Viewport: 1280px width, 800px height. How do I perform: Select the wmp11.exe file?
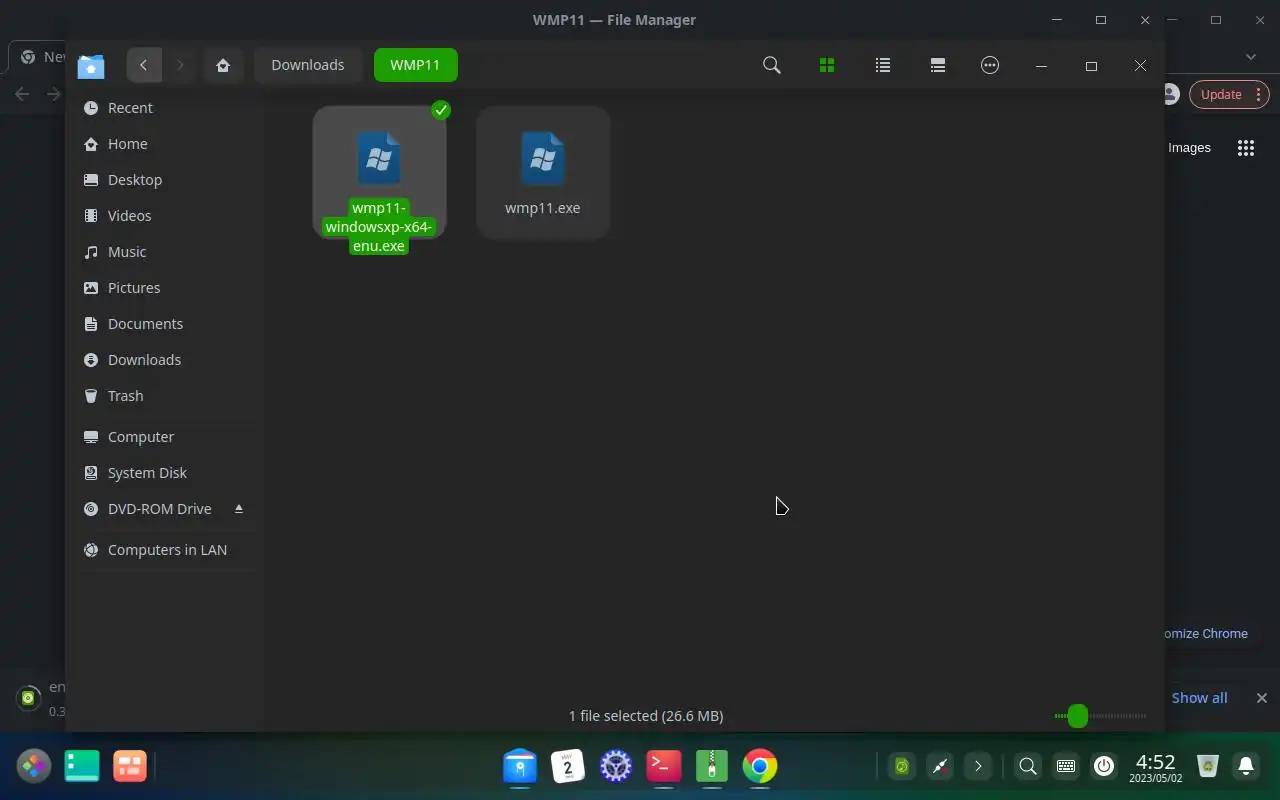click(543, 172)
